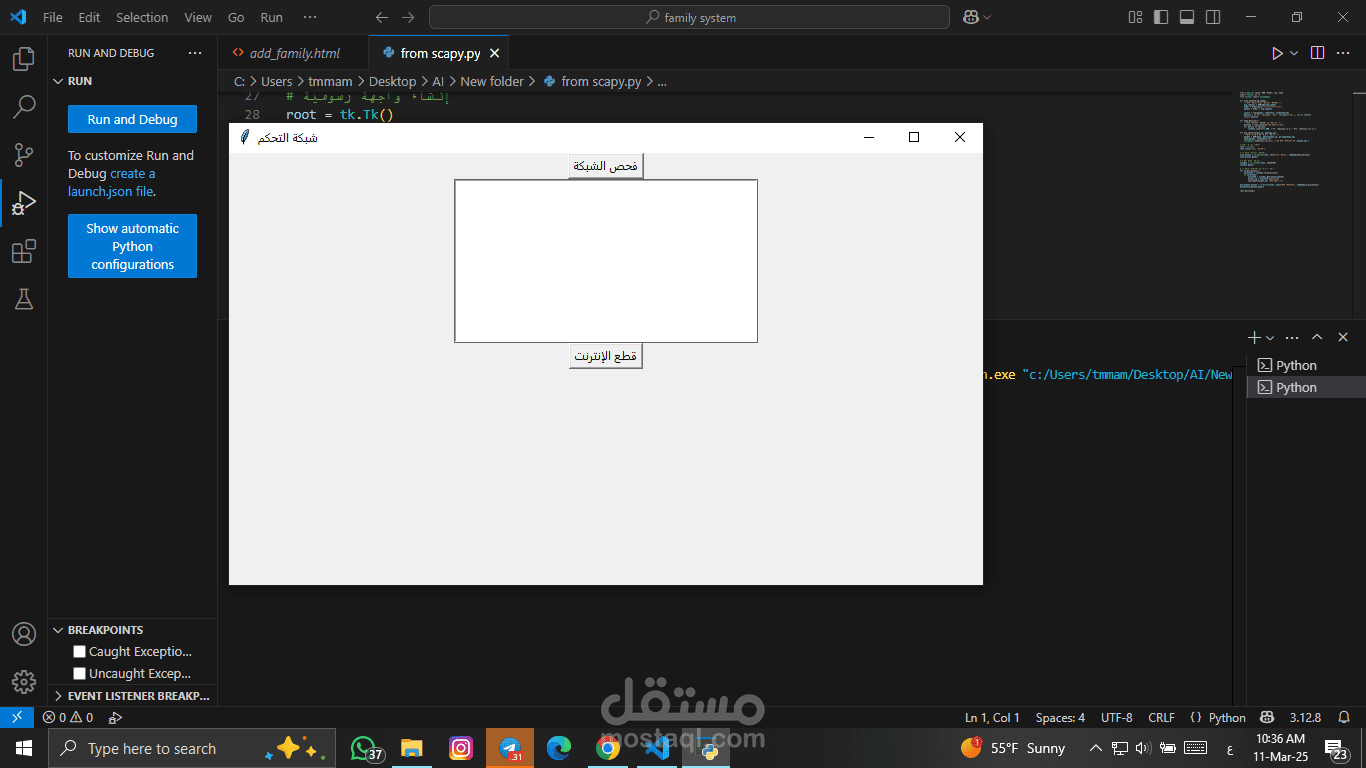Click the family system search bar

[689, 17]
